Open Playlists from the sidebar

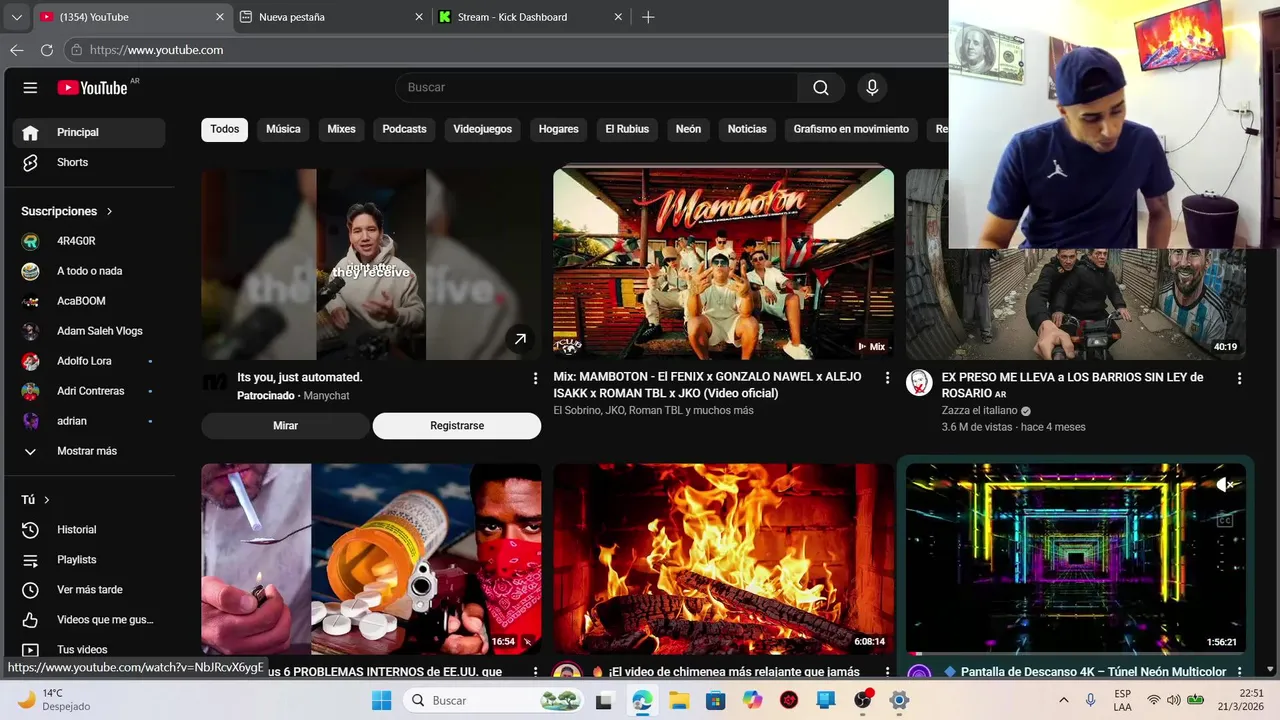point(89,560)
